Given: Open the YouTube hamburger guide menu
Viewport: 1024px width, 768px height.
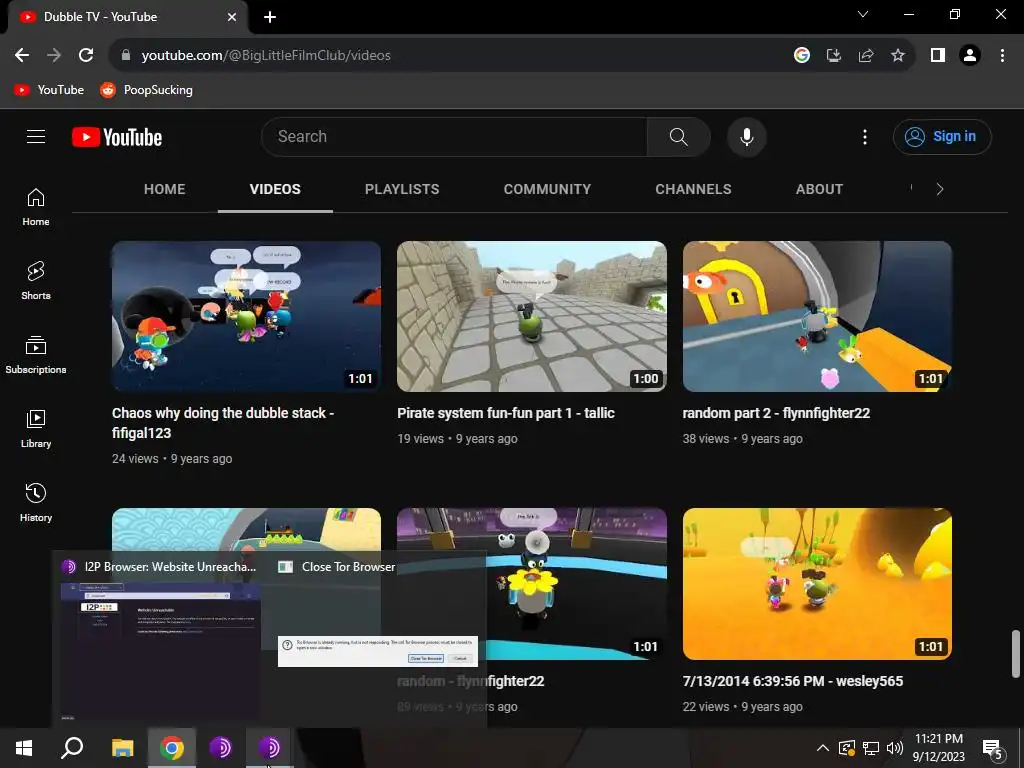Looking at the screenshot, I should pyautogui.click(x=36, y=136).
